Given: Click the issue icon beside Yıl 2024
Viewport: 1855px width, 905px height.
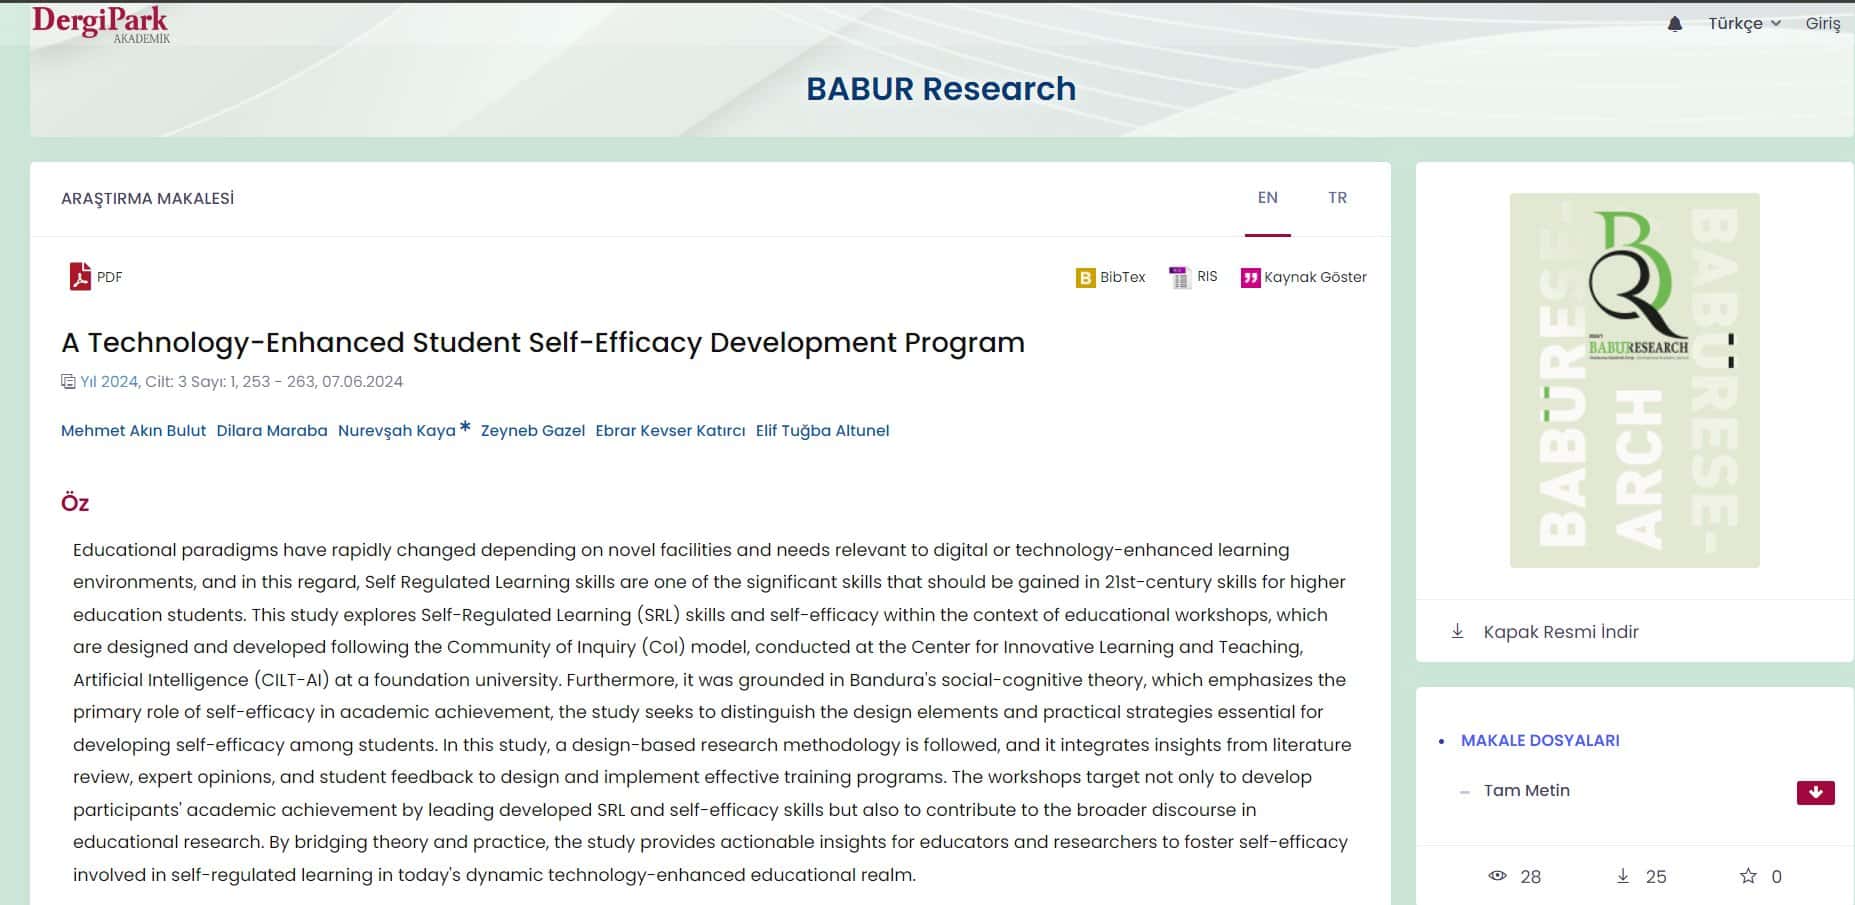Looking at the screenshot, I should click(68, 381).
